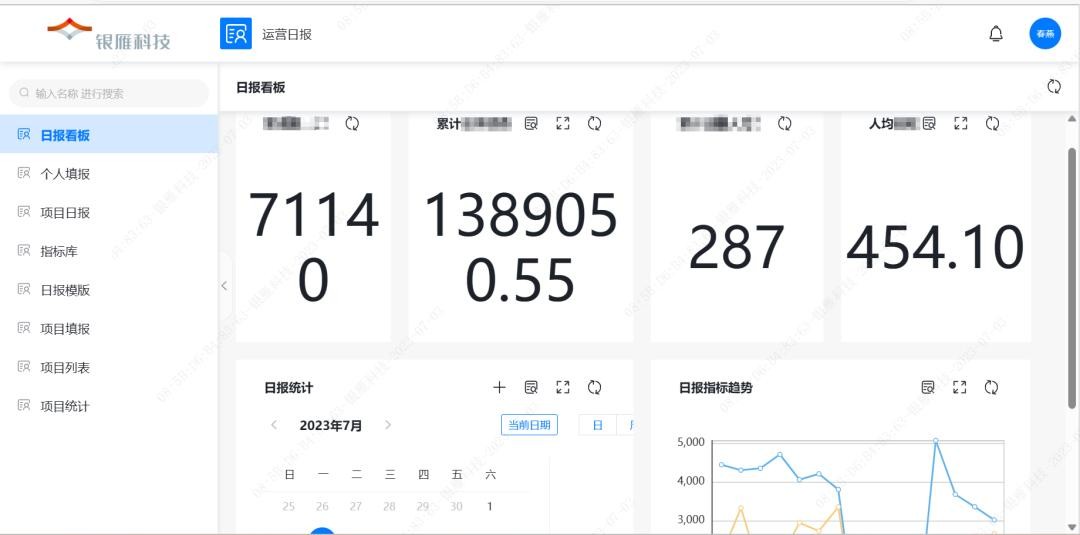Click the add plus icon in 日报统计
Viewport: 1080px width, 535px height.
click(500, 387)
